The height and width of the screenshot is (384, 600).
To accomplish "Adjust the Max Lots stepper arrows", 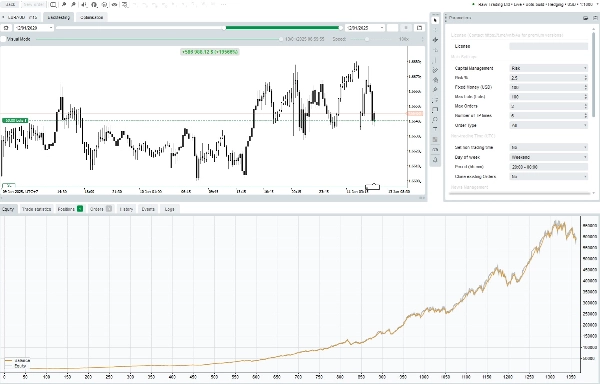I will [585, 97].
